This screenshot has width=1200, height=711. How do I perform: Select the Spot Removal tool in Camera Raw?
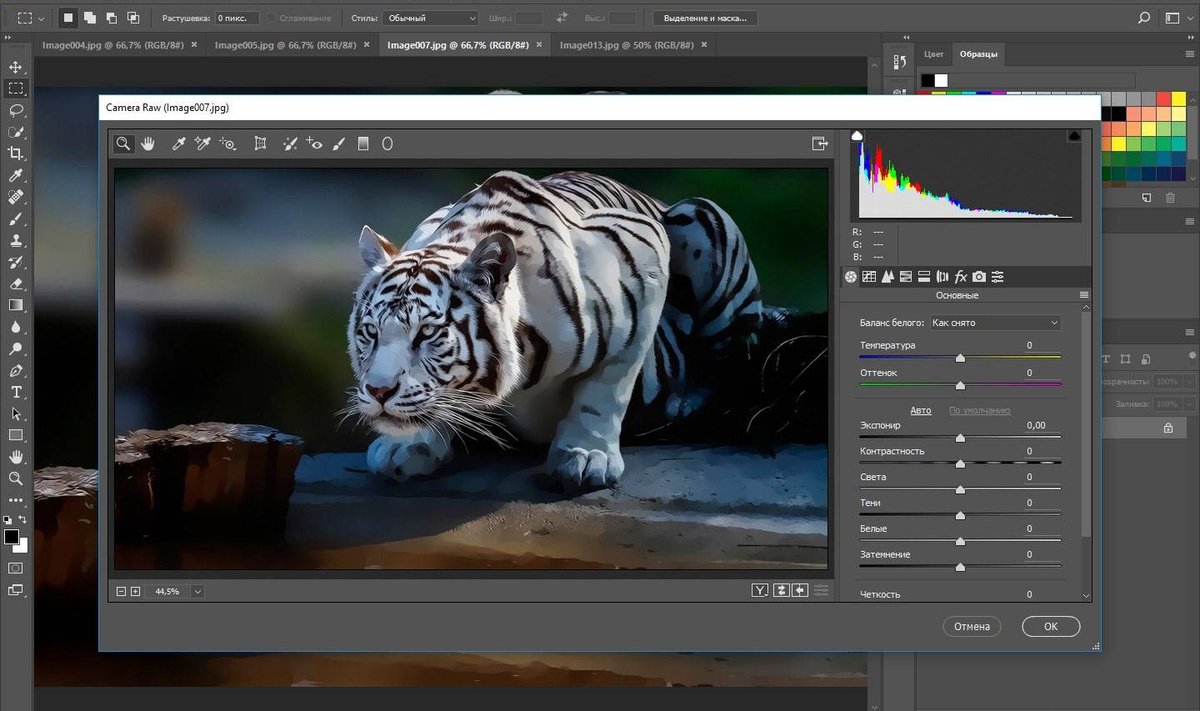290,144
